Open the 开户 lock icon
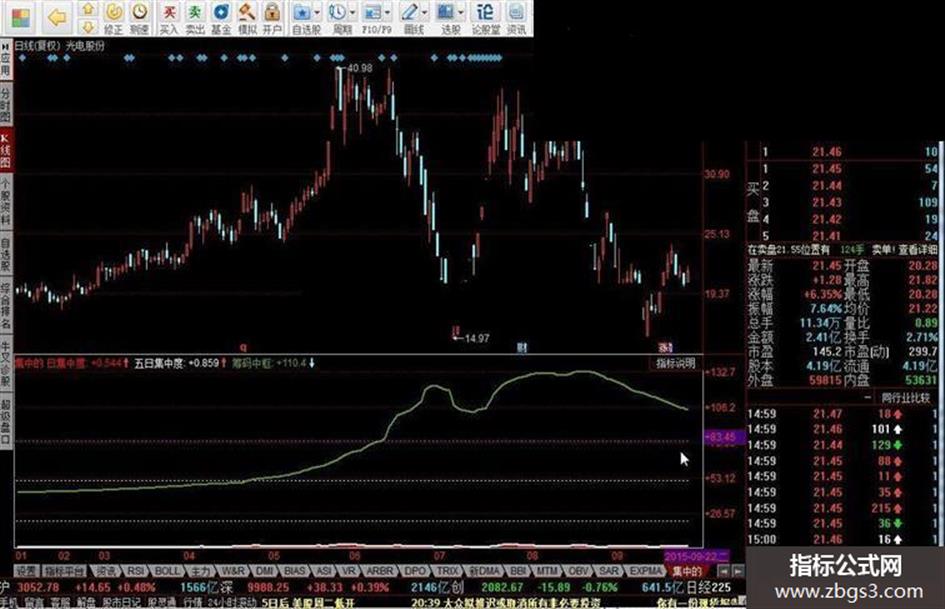Screen dimensions: 945x609 [272, 17]
